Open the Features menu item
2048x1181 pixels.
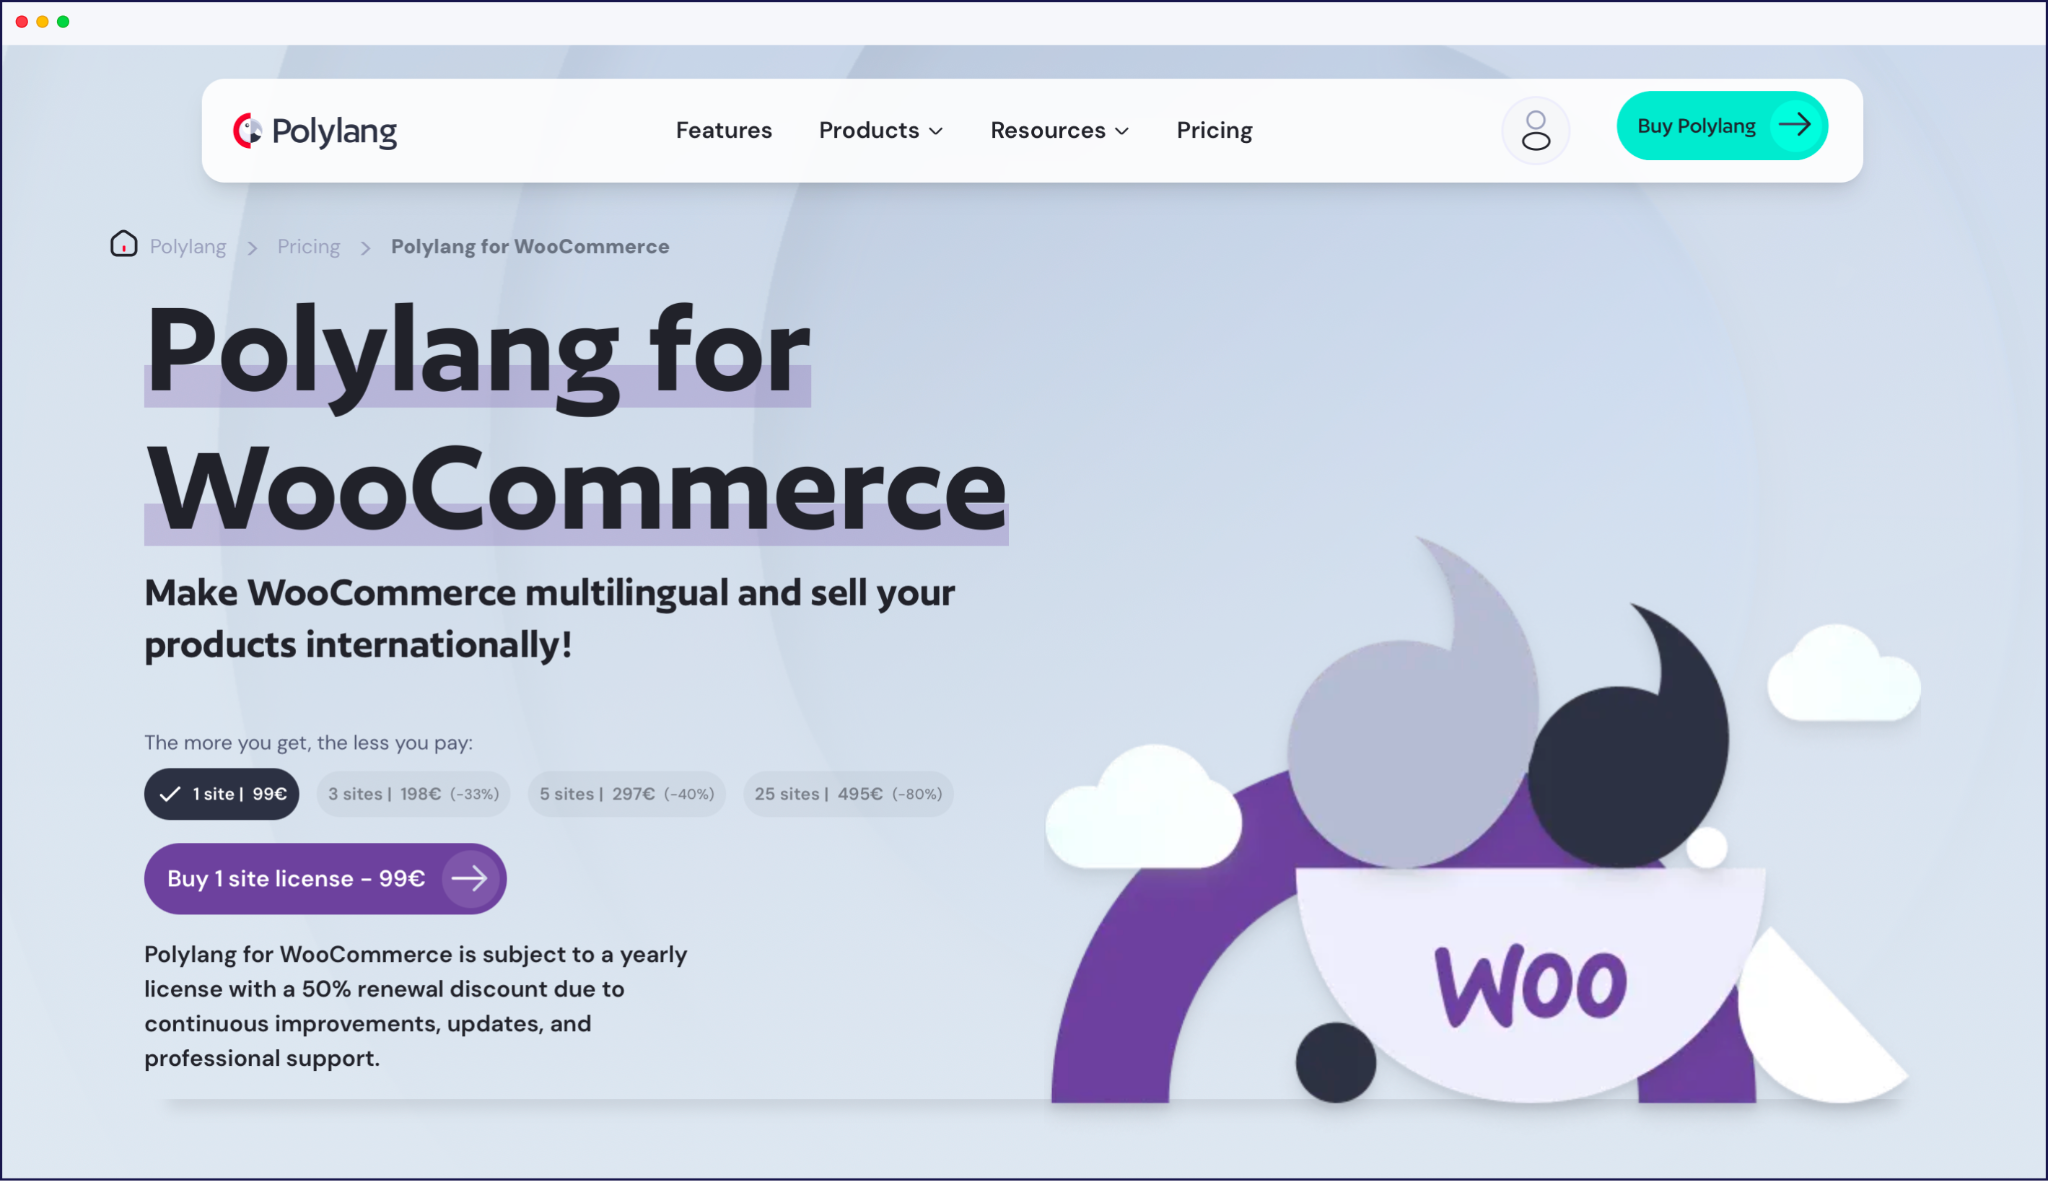(x=723, y=130)
